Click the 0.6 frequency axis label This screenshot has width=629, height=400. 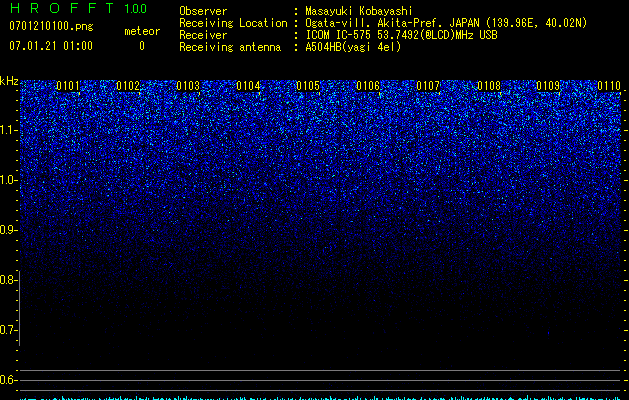[x=8, y=380]
